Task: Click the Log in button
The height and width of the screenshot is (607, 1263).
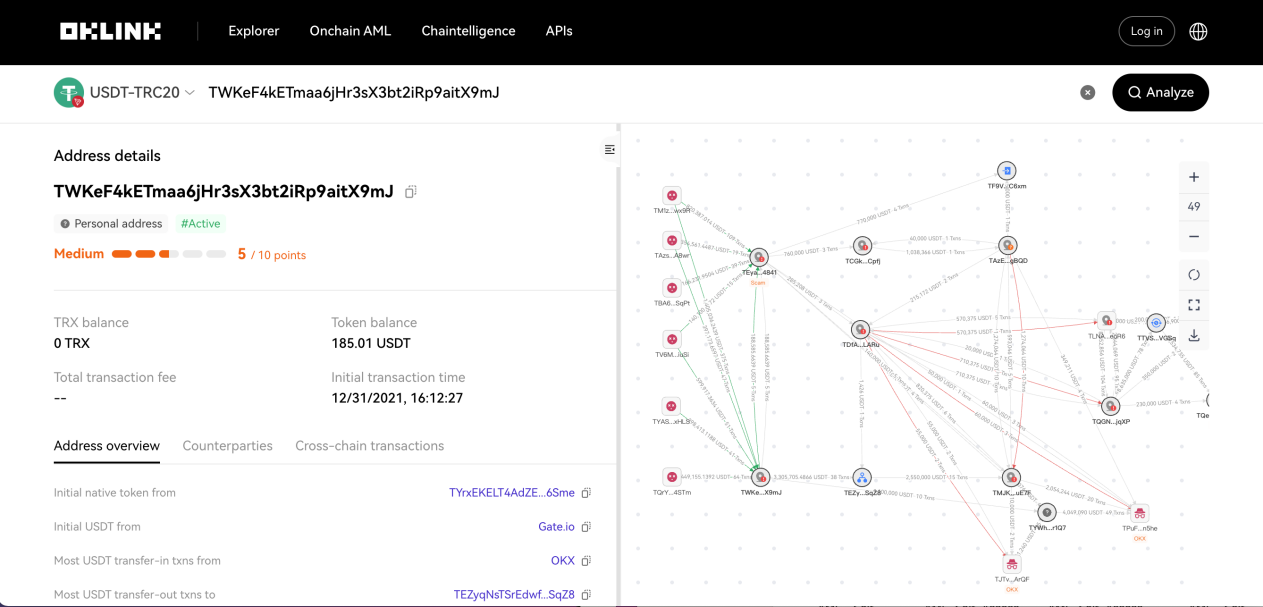Action: [x=1146, y=31]
